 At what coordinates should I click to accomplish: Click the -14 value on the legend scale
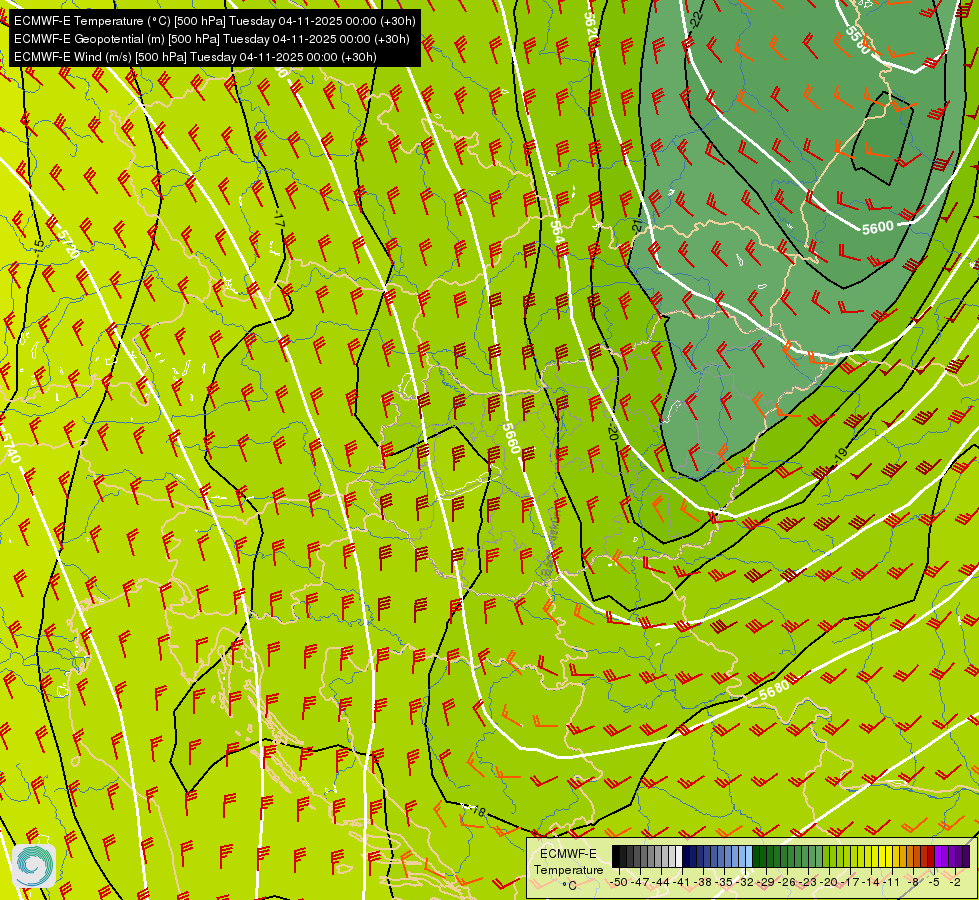point(872,882)
